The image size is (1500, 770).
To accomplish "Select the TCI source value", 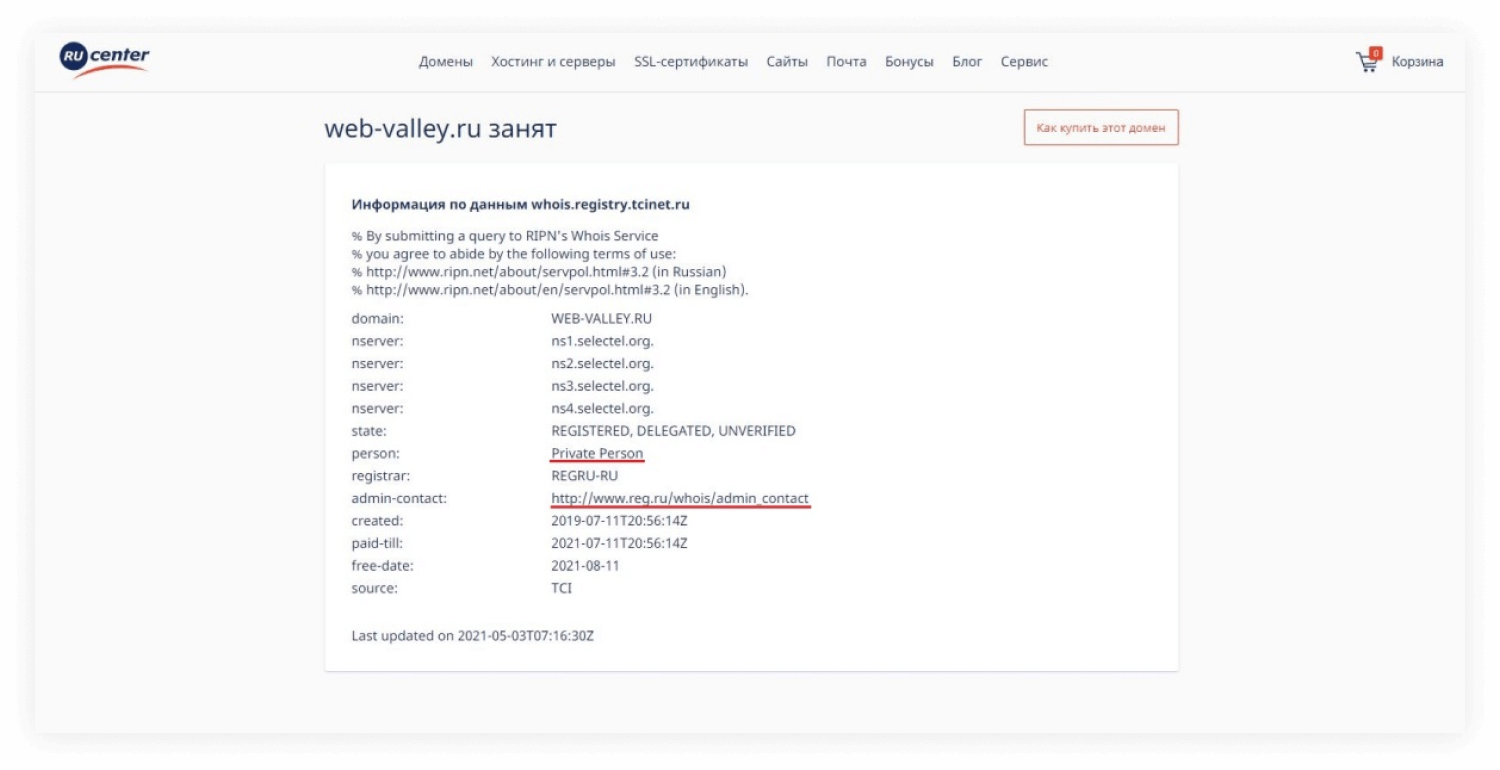I will (561, 588).
